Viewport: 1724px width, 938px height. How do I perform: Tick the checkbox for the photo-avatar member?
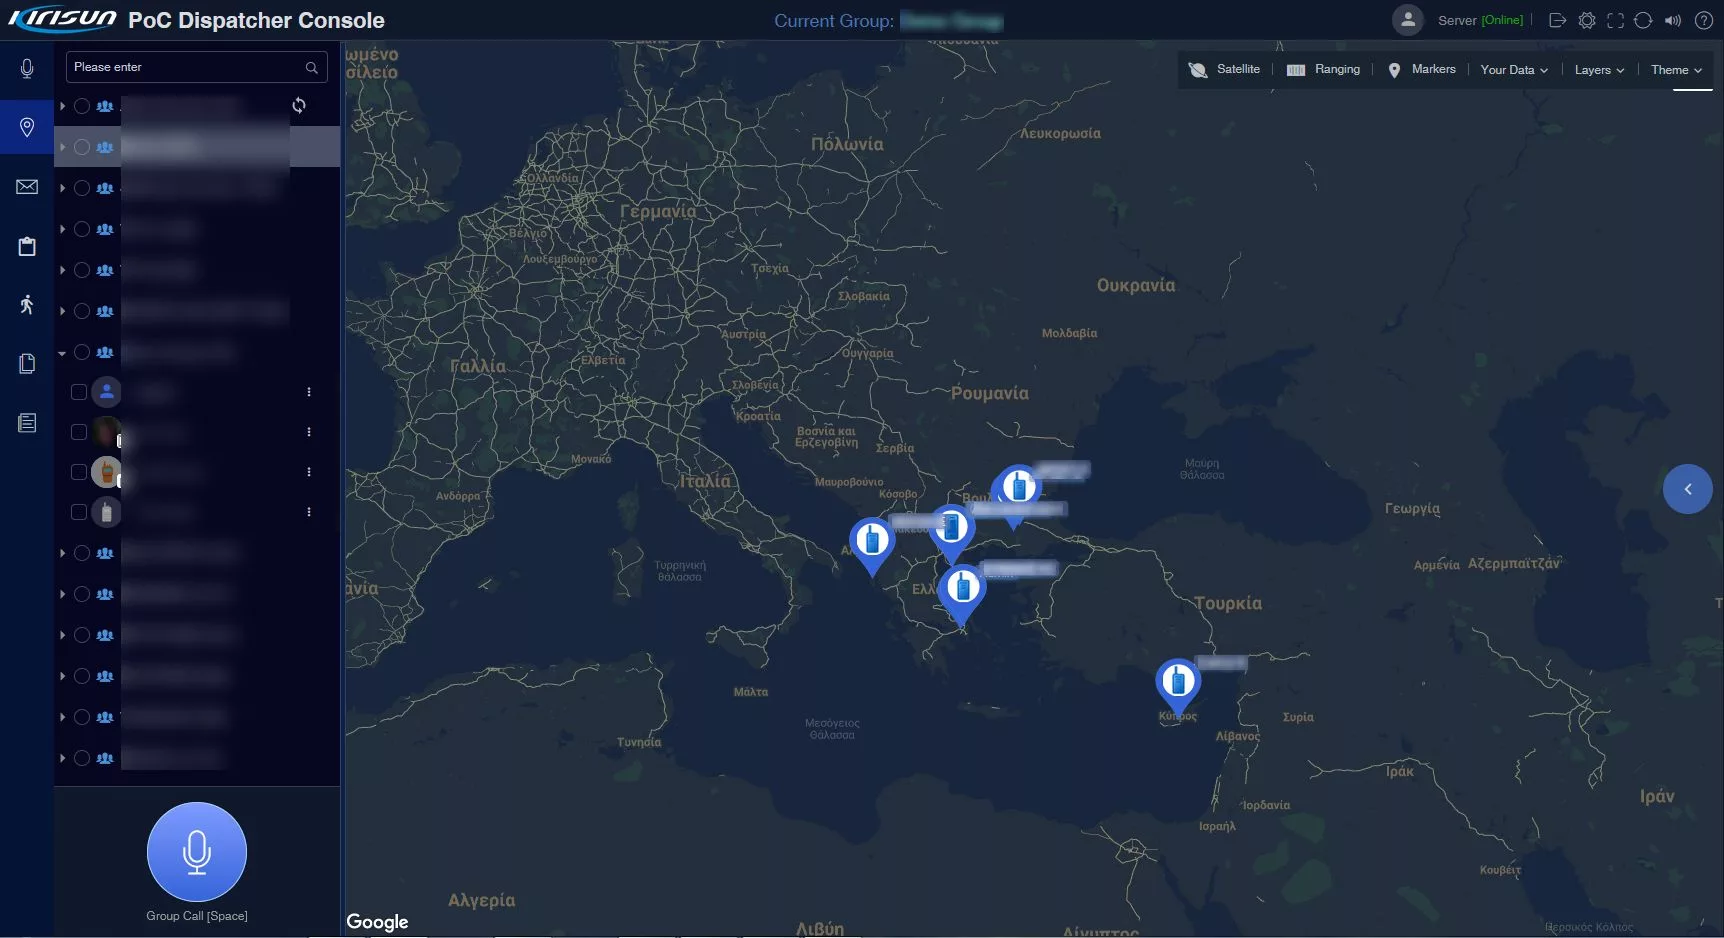[x=79, y=432]
